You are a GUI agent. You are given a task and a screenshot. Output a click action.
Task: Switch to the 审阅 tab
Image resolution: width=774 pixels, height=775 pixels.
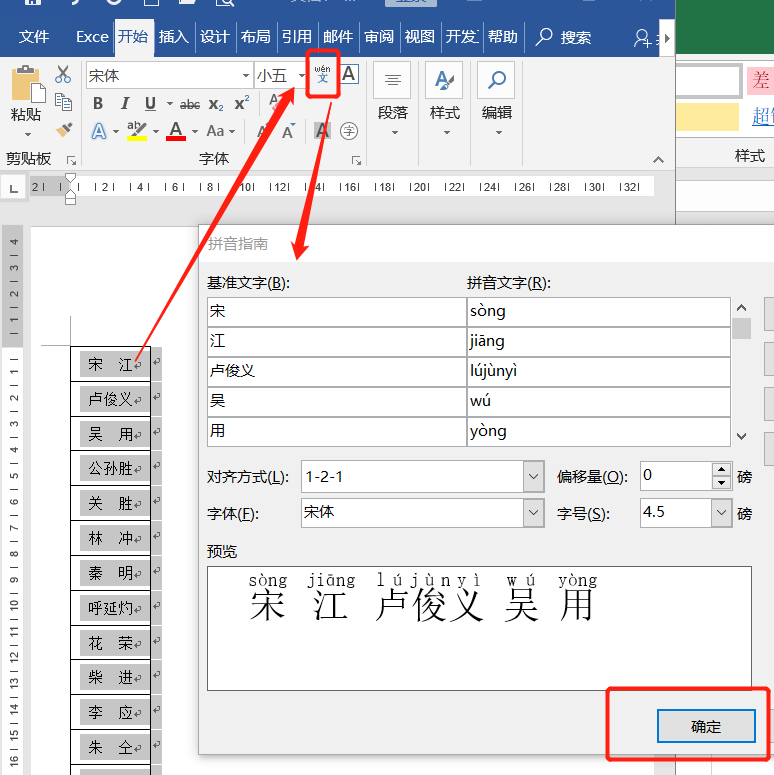point(379,37)
